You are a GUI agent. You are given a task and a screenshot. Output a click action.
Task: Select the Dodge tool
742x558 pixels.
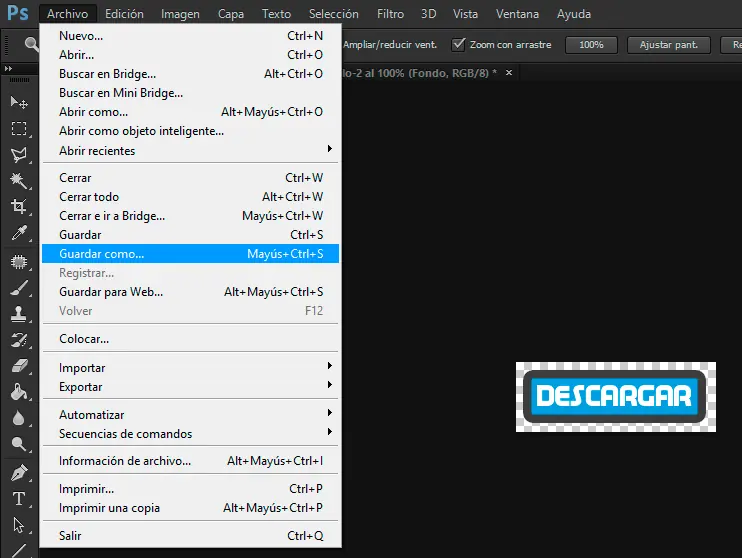pos(19,444)
